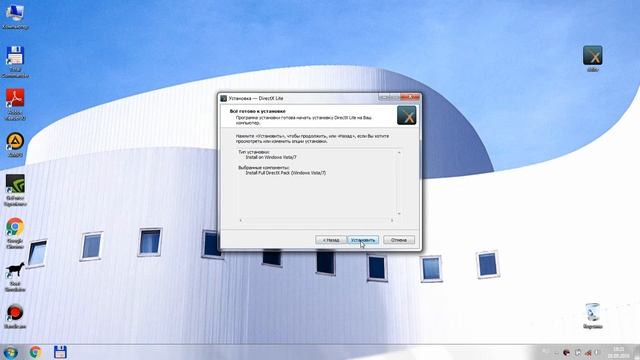Screen dimensions: 640x360
Task: Open the taskbar clock and date
Action: (x=618, y=353)
